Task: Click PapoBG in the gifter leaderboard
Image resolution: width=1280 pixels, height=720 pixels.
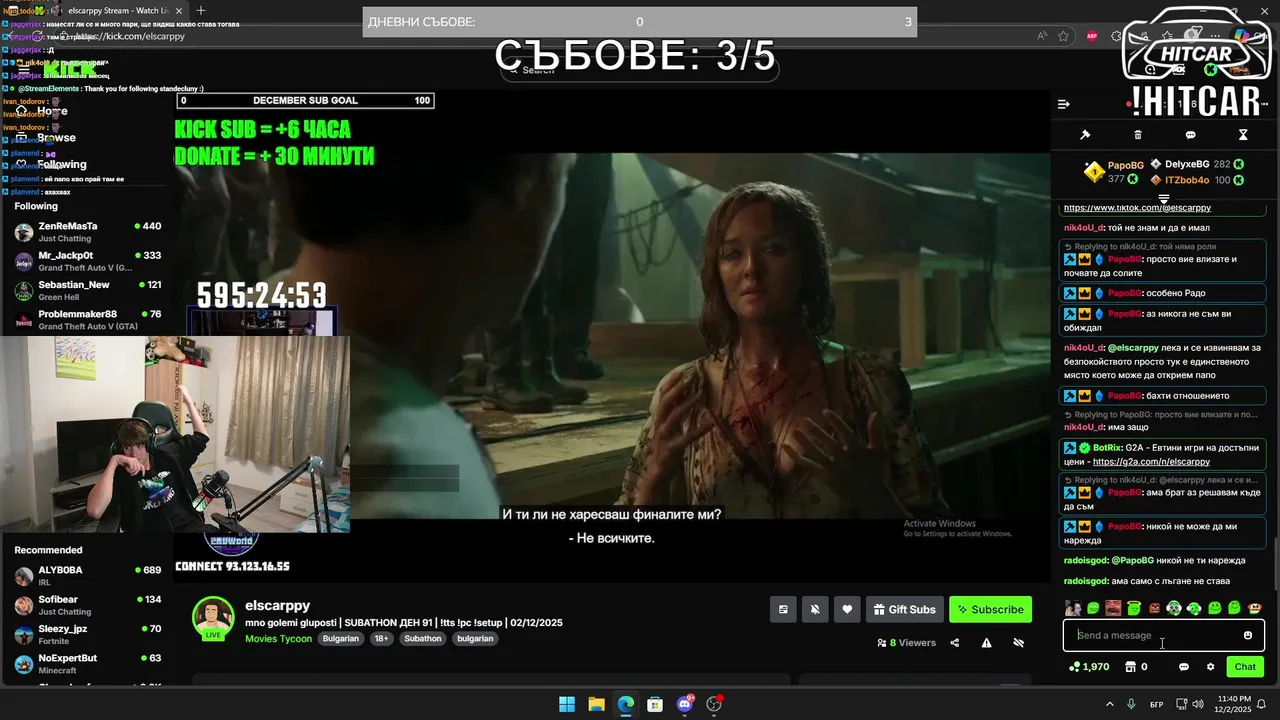Action: pos(1125,165)
